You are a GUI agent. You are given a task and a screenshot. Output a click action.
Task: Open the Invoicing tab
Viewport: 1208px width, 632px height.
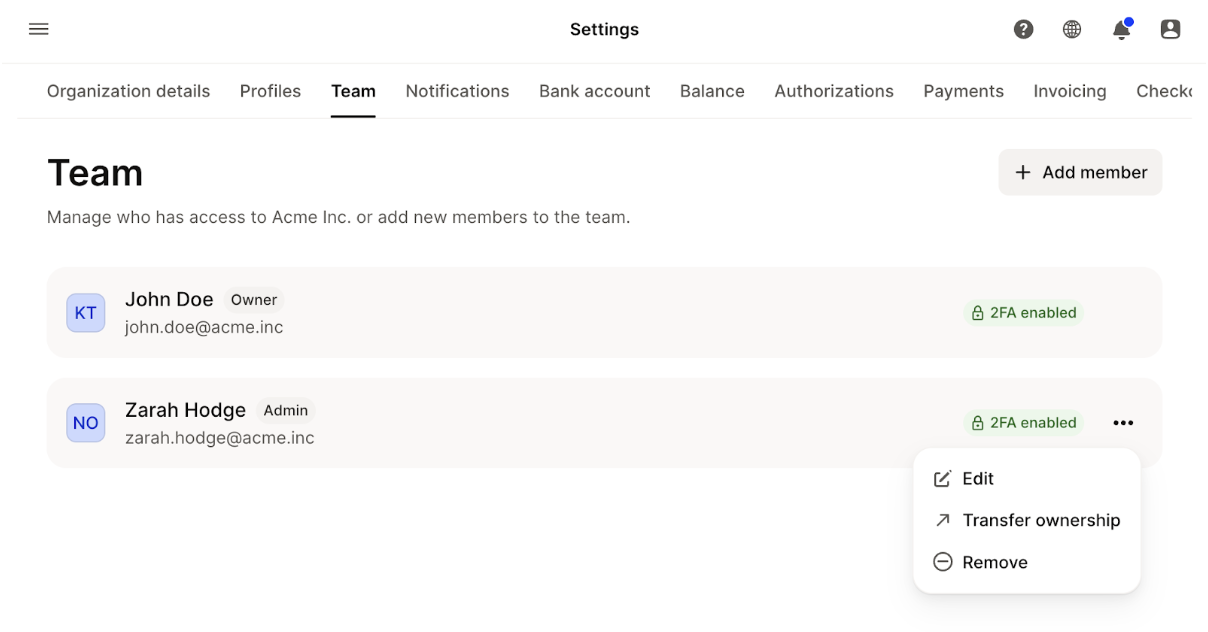click(x=1069, y=91)
